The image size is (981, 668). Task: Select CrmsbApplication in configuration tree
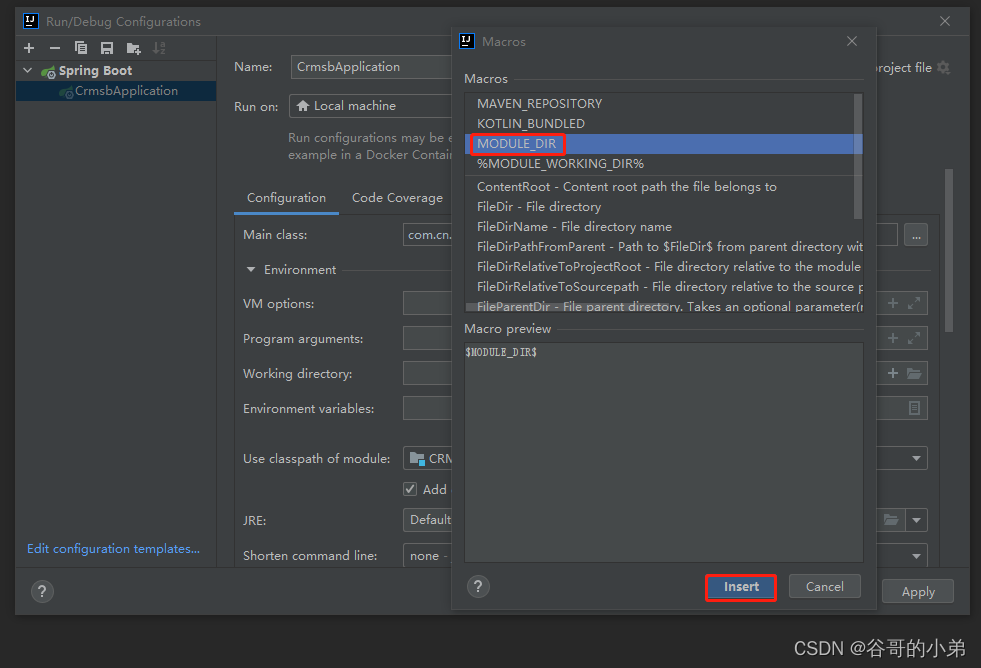116,91
